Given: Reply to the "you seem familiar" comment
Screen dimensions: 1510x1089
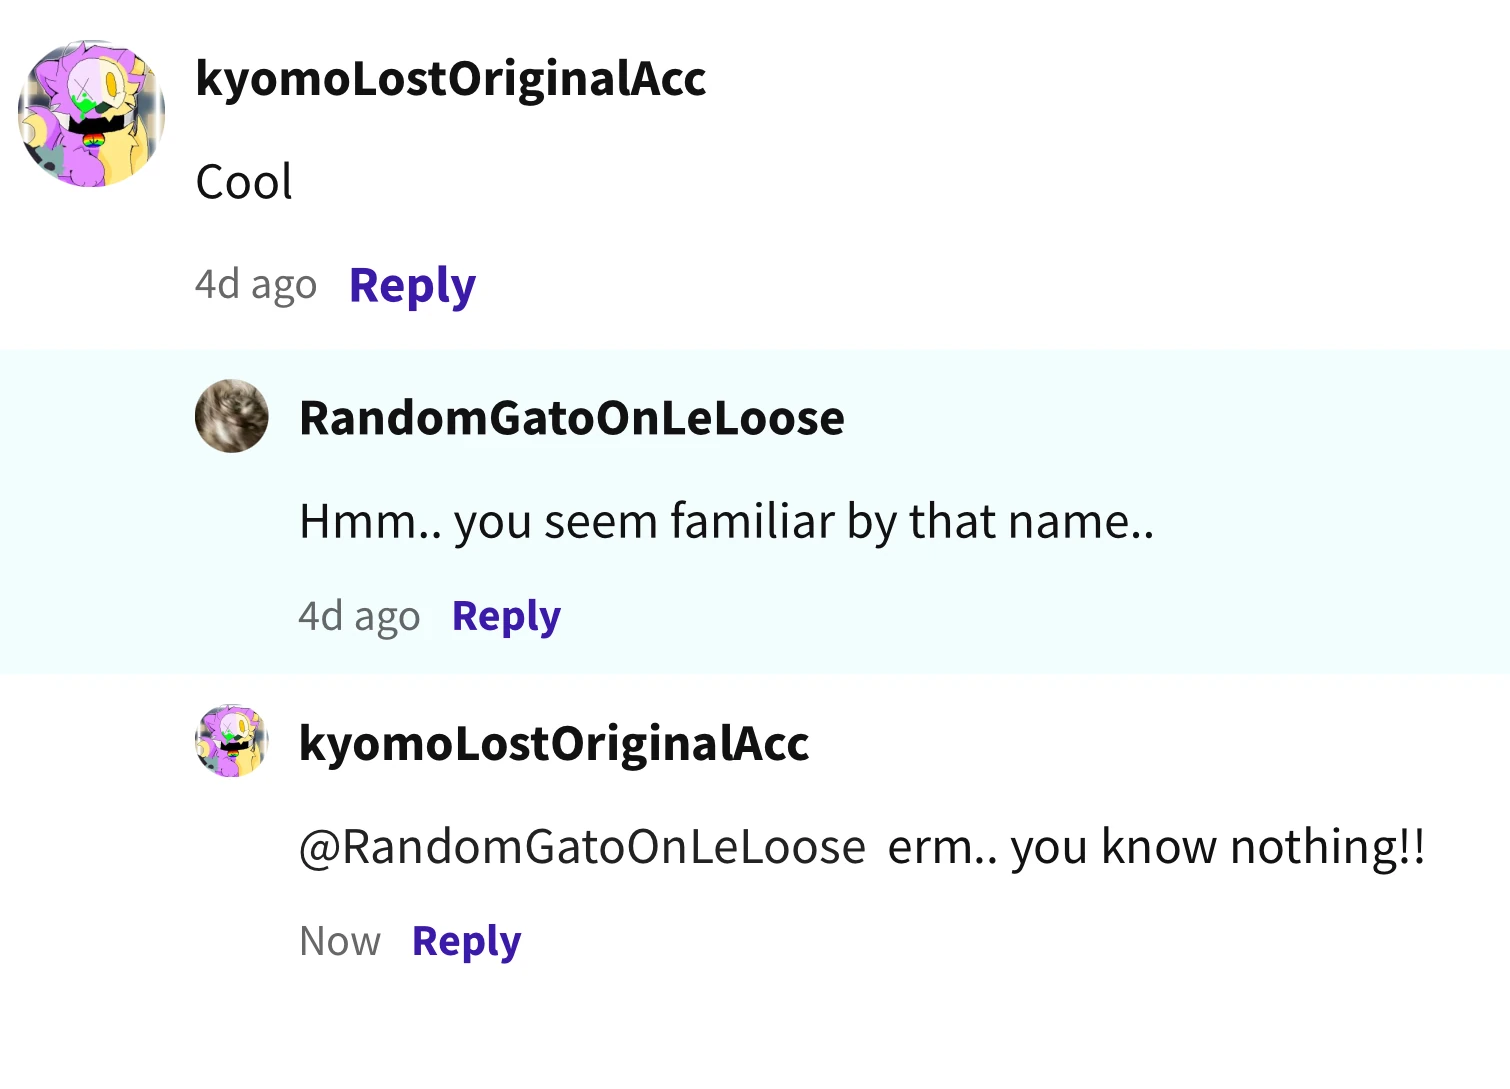Looking at the screenshot, I should click(x=506, y=617).
